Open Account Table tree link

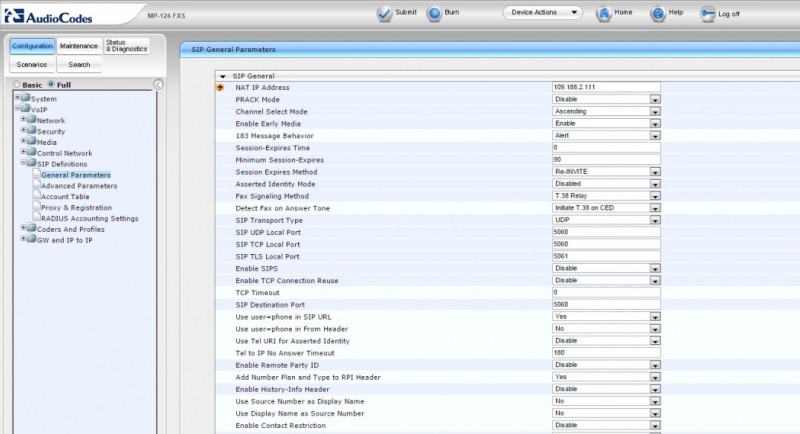[x=65, y=196]
